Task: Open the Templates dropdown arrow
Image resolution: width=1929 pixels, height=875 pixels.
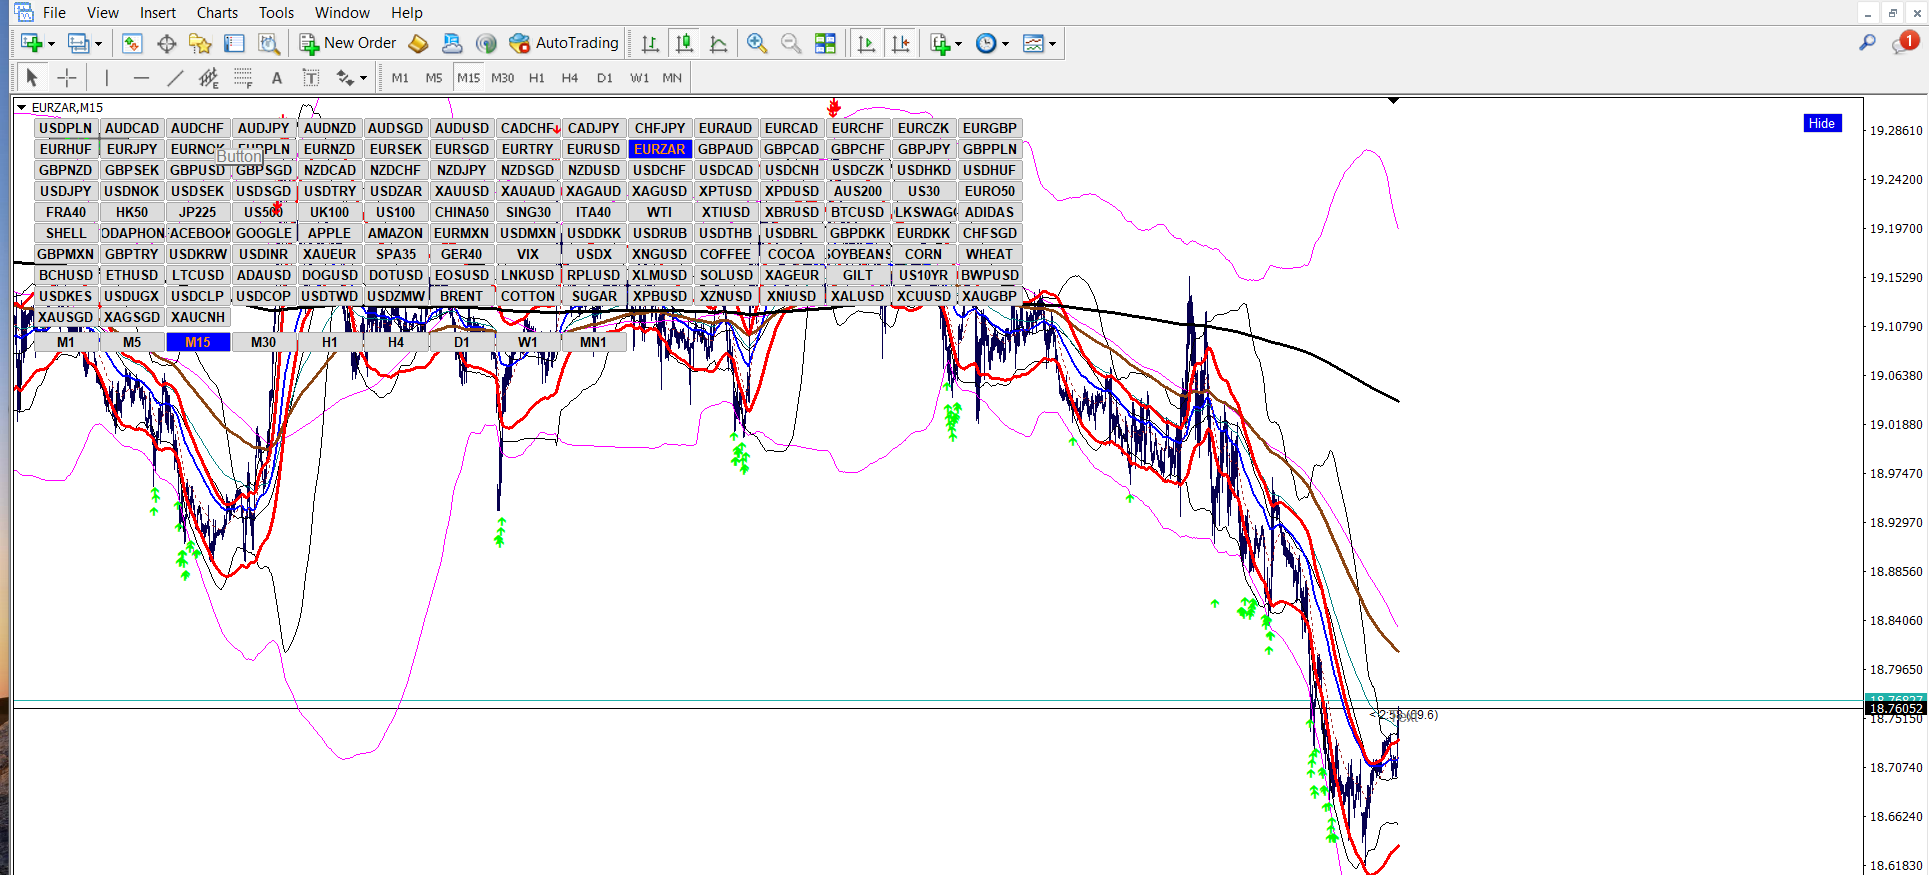Action: pos(1052,44)
